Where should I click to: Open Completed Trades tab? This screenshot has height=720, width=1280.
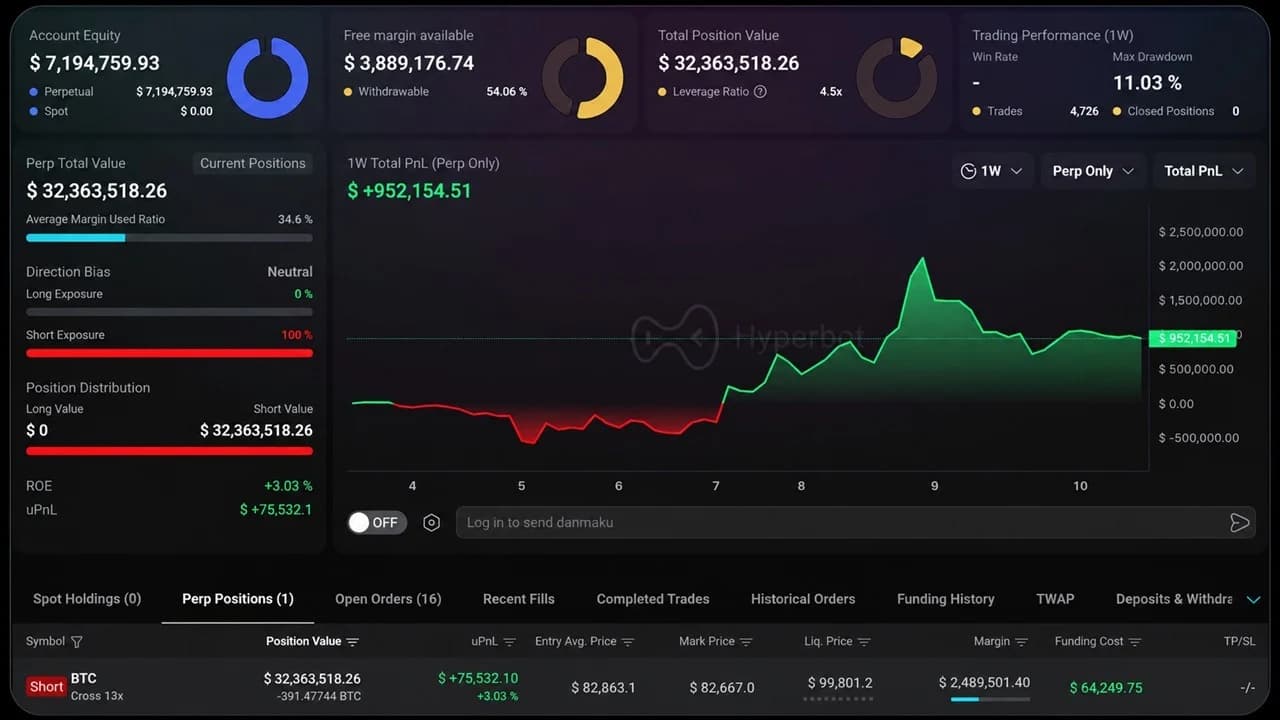point(653,599)
